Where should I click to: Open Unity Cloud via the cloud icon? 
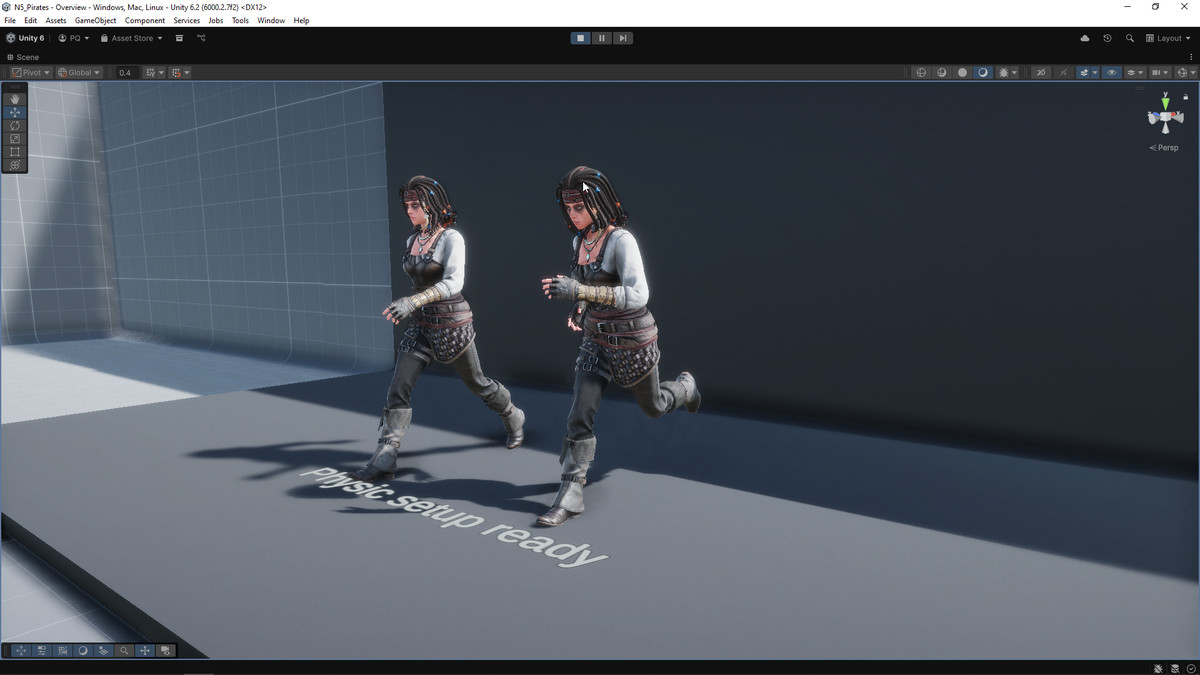point(1085,38)
